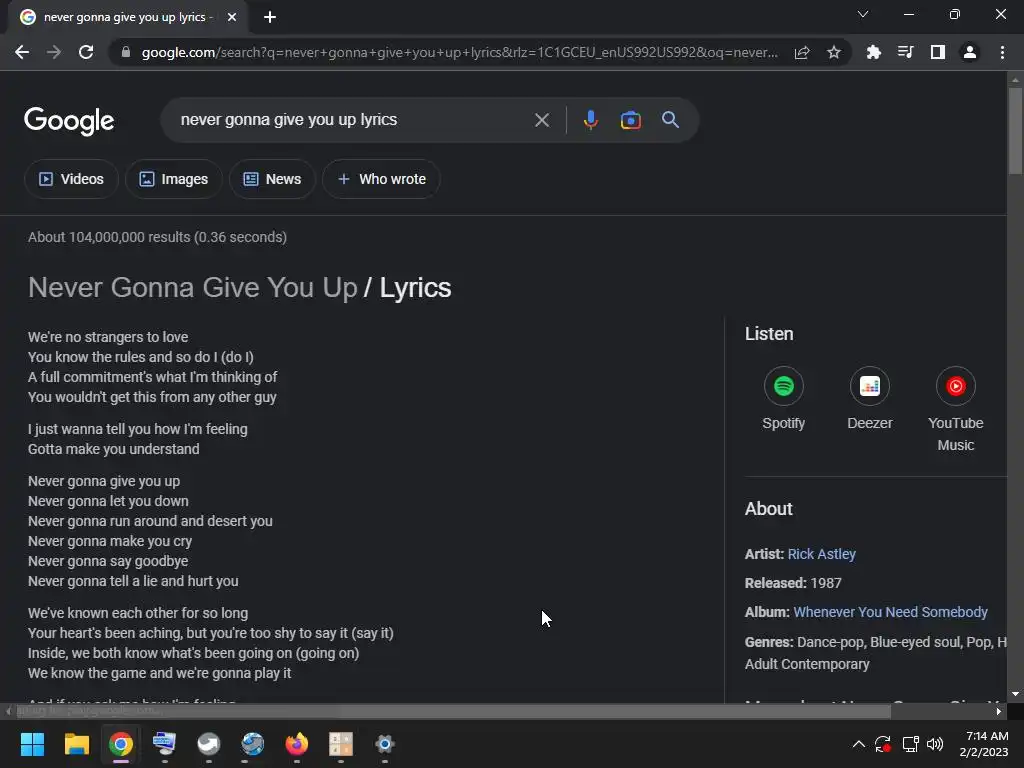
Task: Click the vertical page scrollbar thumb
Action: point(1015,131)
